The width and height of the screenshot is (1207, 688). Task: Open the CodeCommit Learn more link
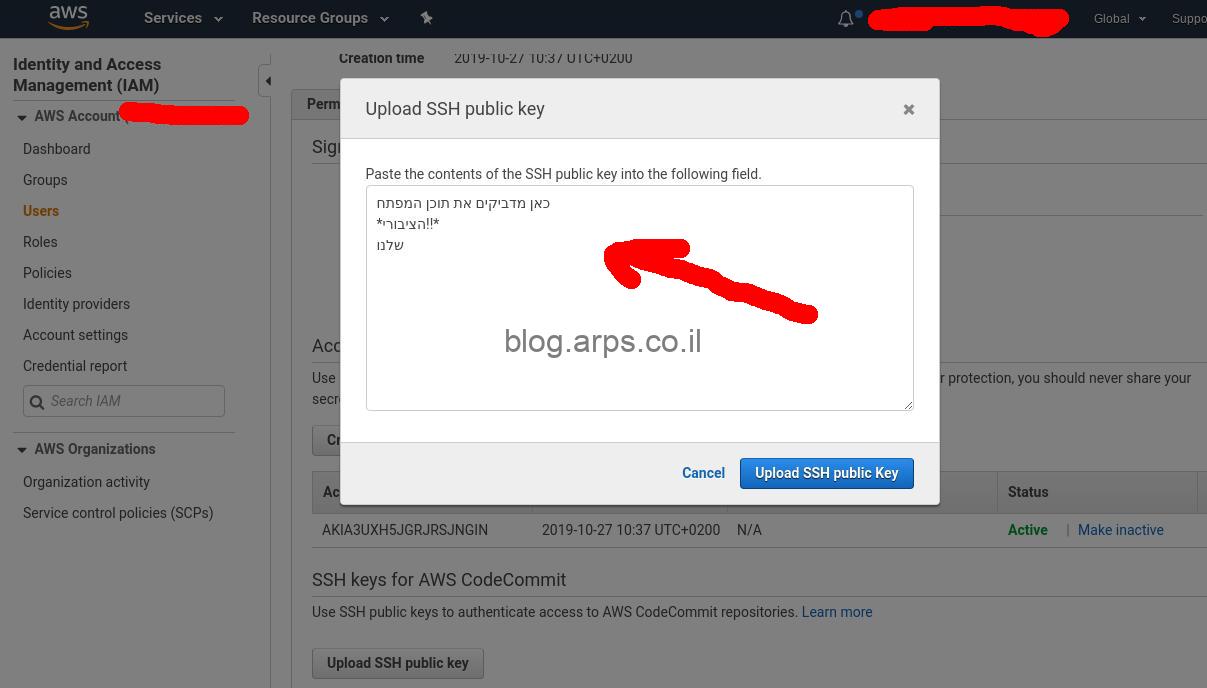point(837,612)
